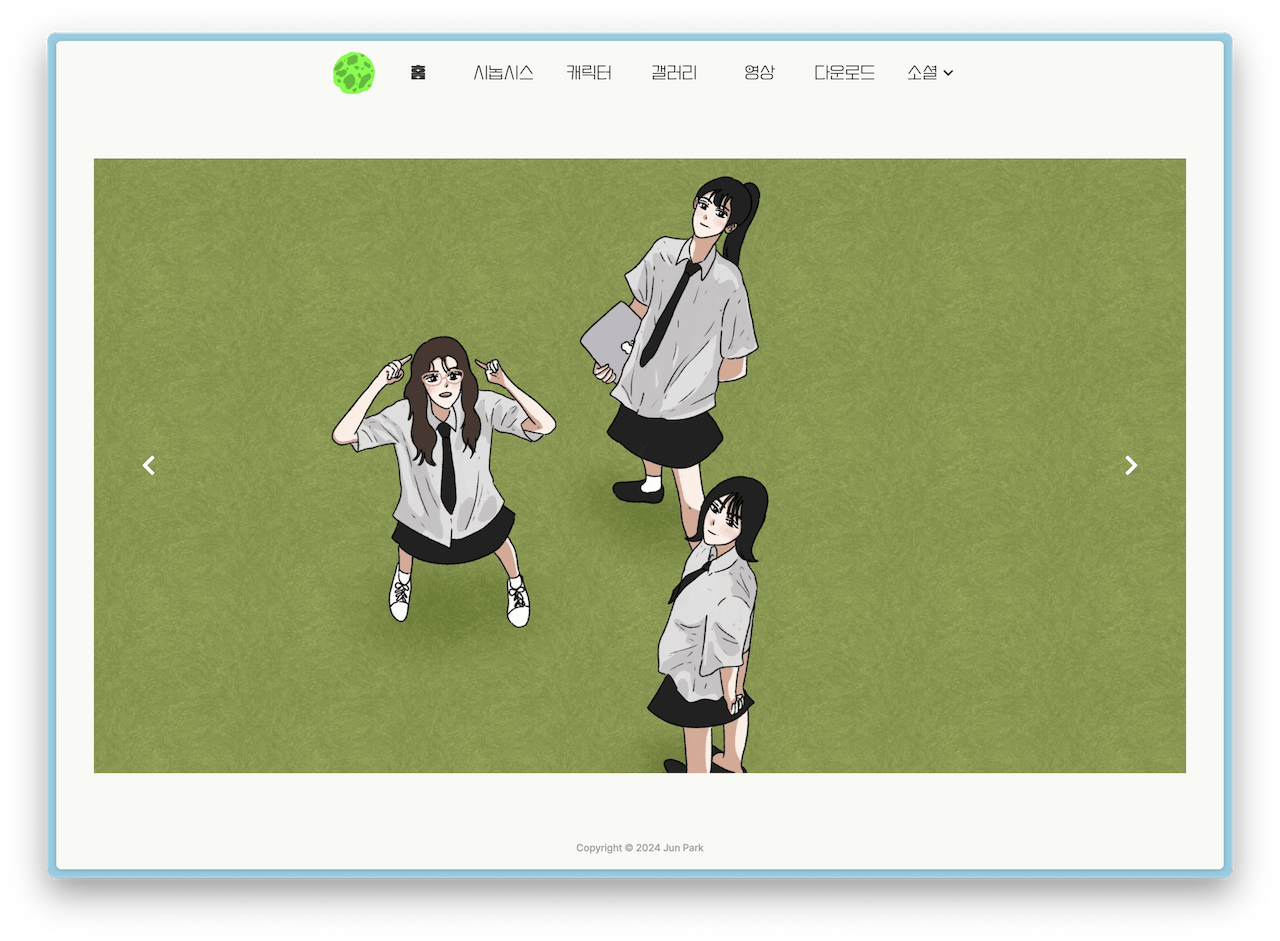Click the white sneakers of the wavy-haired girl

pos(400,598)
